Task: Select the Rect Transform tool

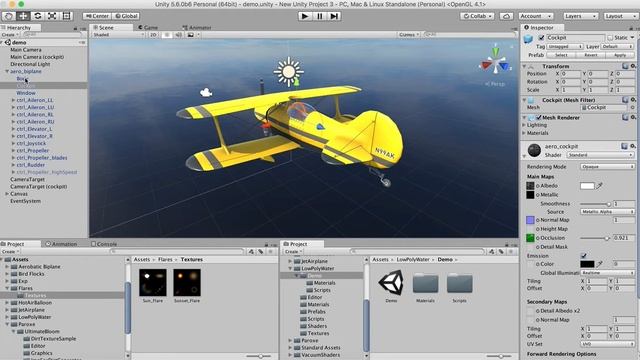Action: tap(67, 16)
